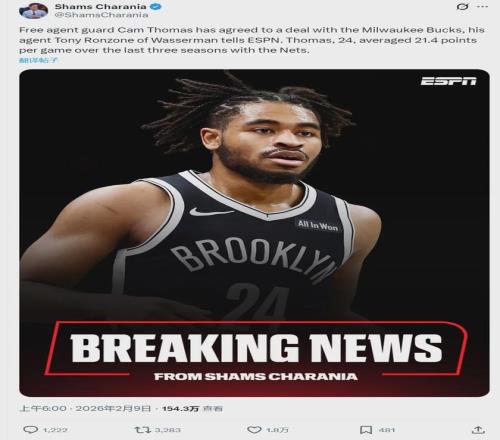
Task: Open the @ShamsCharania handle link
Action: [x=101, y=15]
